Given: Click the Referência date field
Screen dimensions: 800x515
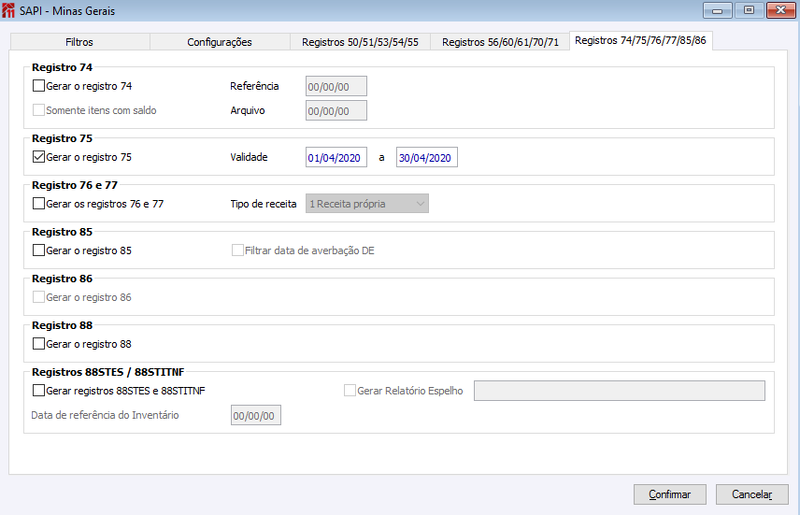Looking at the screenshot, I should (x=336, y=86).
